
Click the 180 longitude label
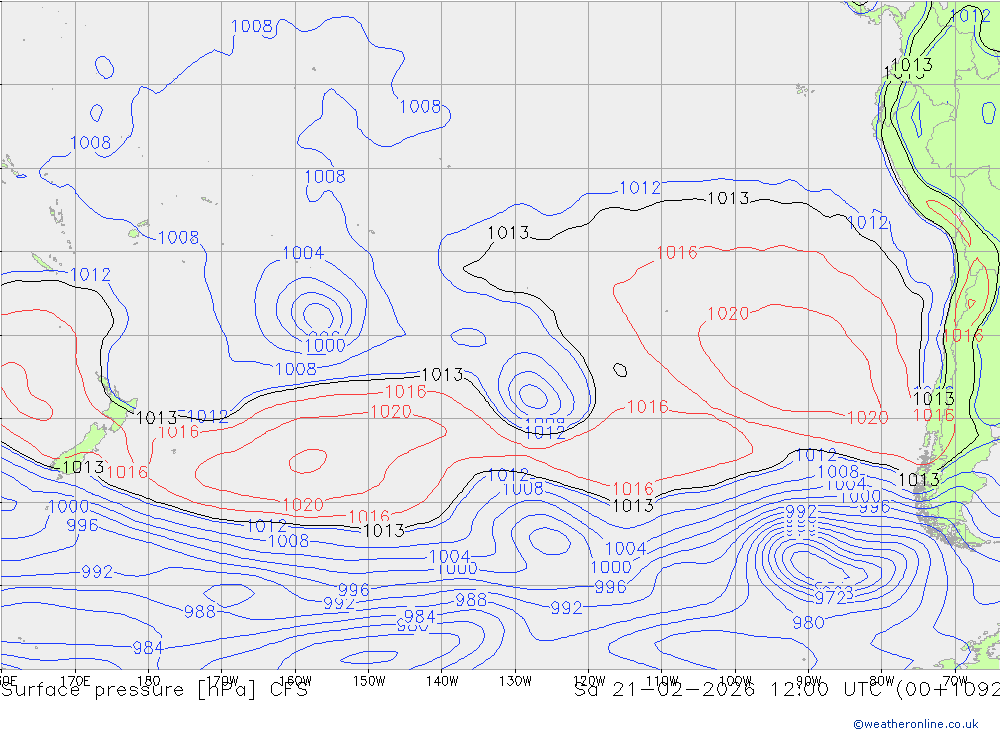tap(149, 681)
